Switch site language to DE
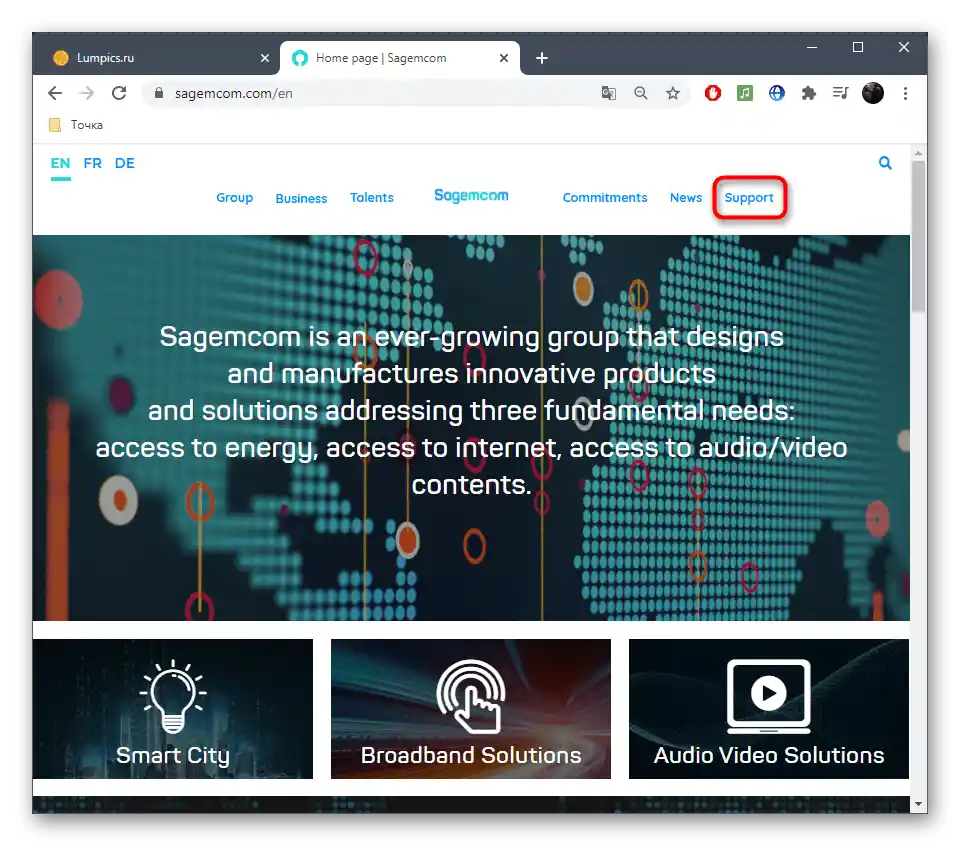Image resolution: width=960 pixels, height=846 pixels. 125,163
